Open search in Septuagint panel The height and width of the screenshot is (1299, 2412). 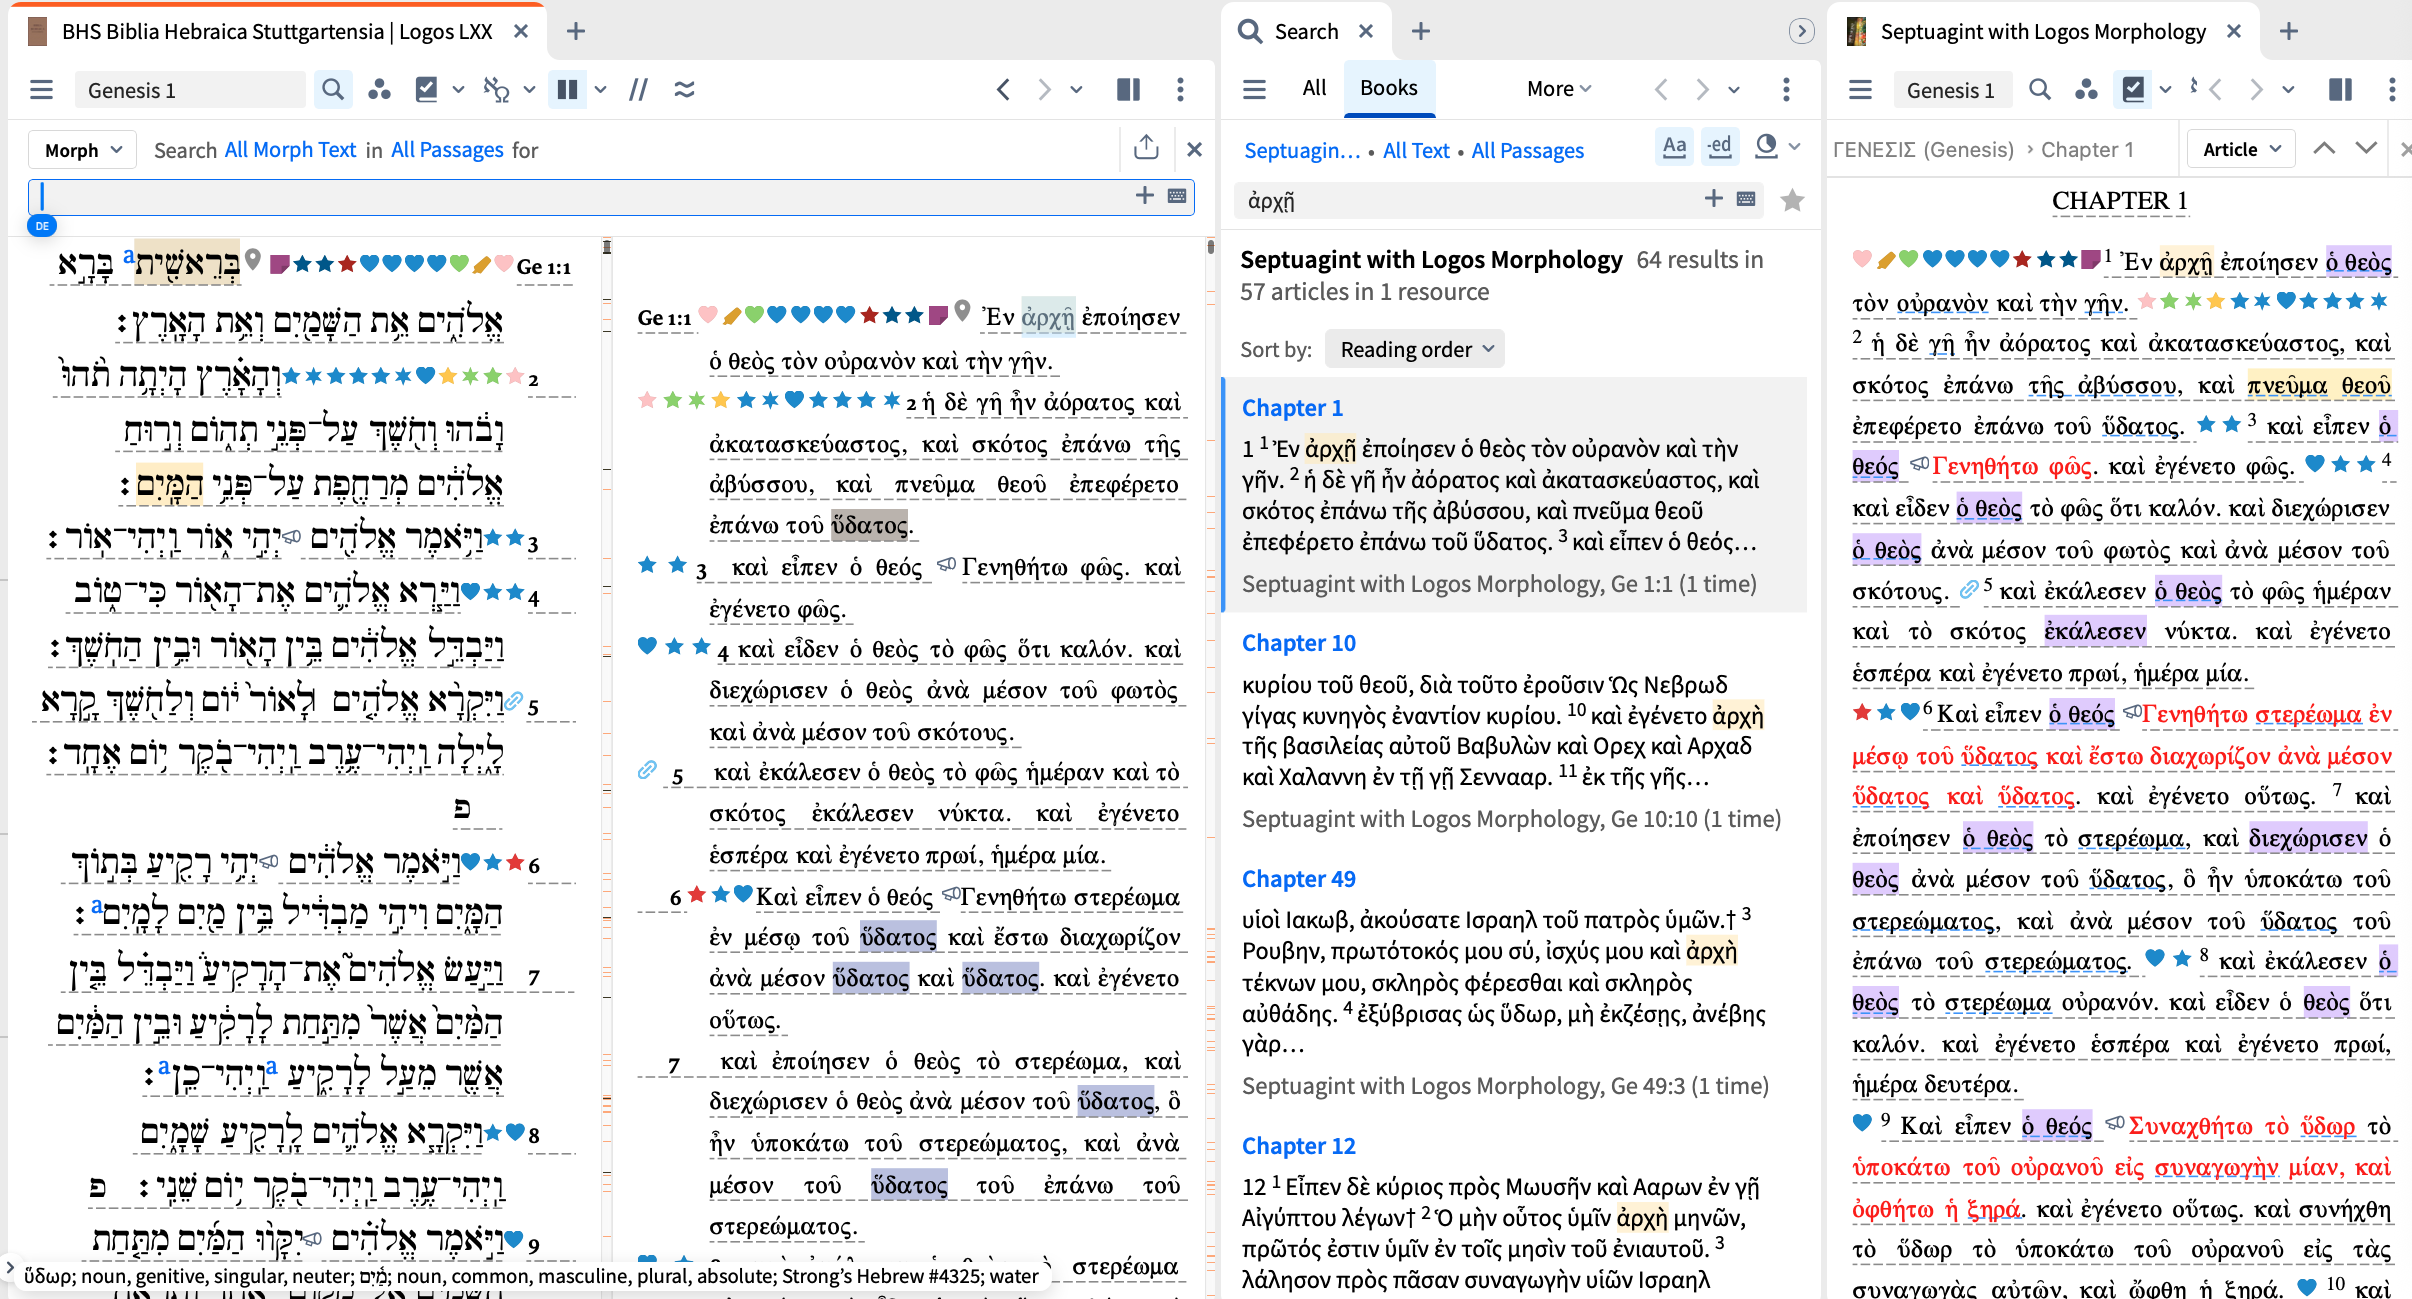2040,90
